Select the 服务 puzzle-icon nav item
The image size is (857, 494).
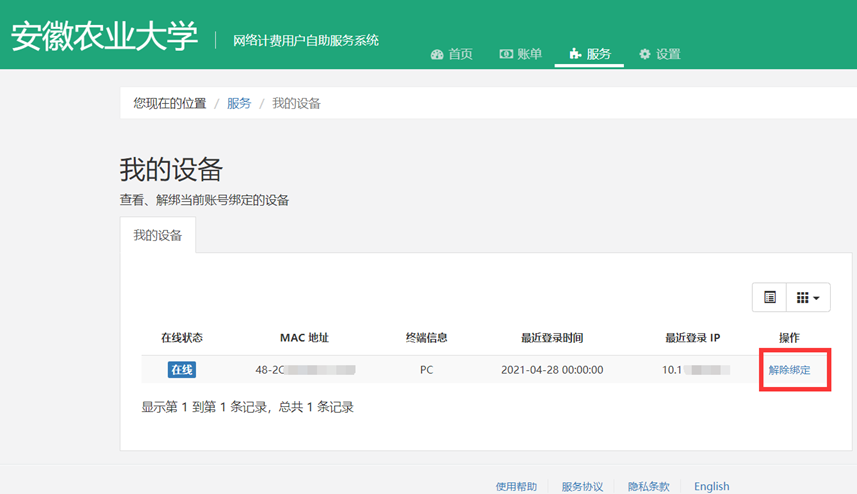589,54
